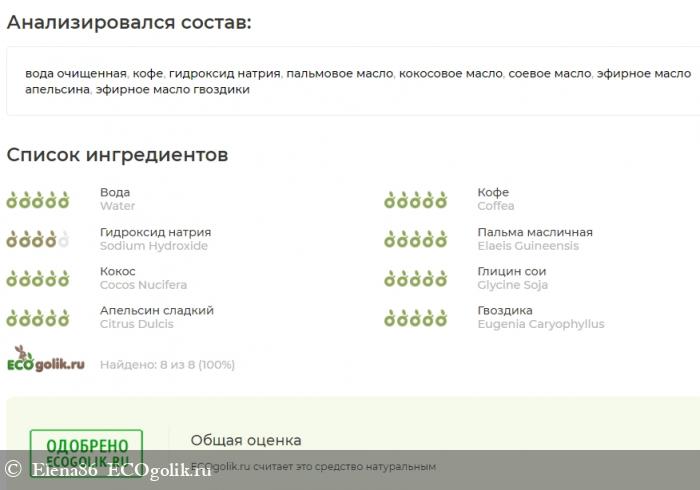This screenshot has height=490, width=700.
Task: Open the Вода ingredient link
Action: tap(115, 192)
